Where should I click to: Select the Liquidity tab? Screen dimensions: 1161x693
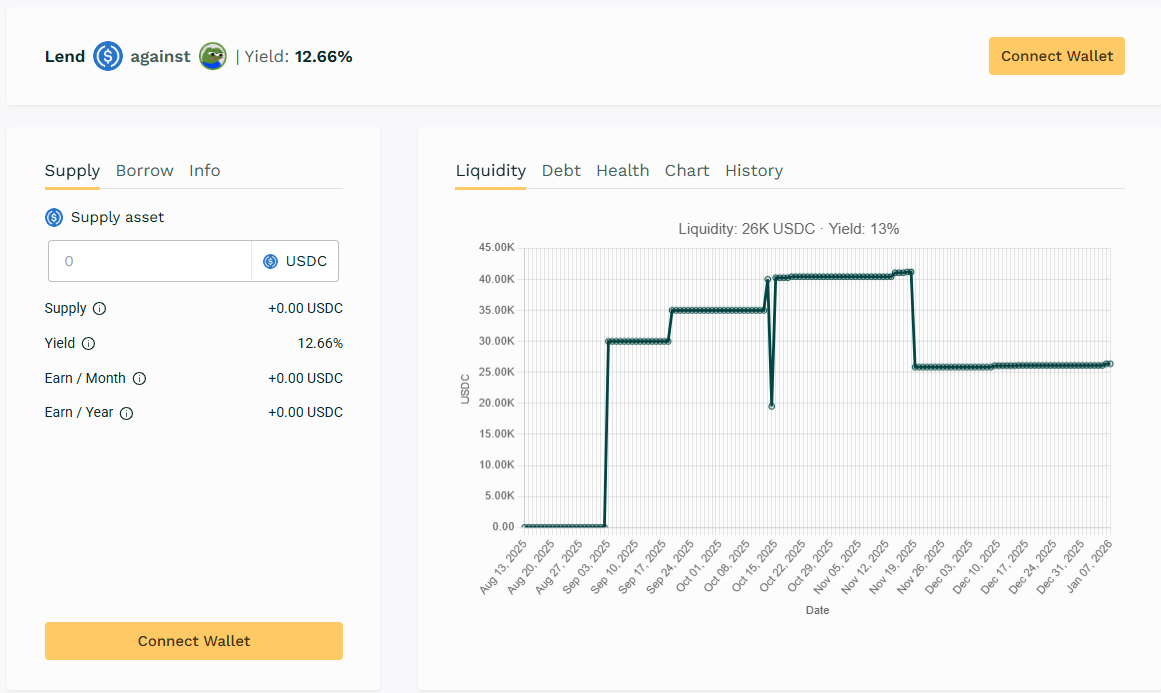pos(490,171)
